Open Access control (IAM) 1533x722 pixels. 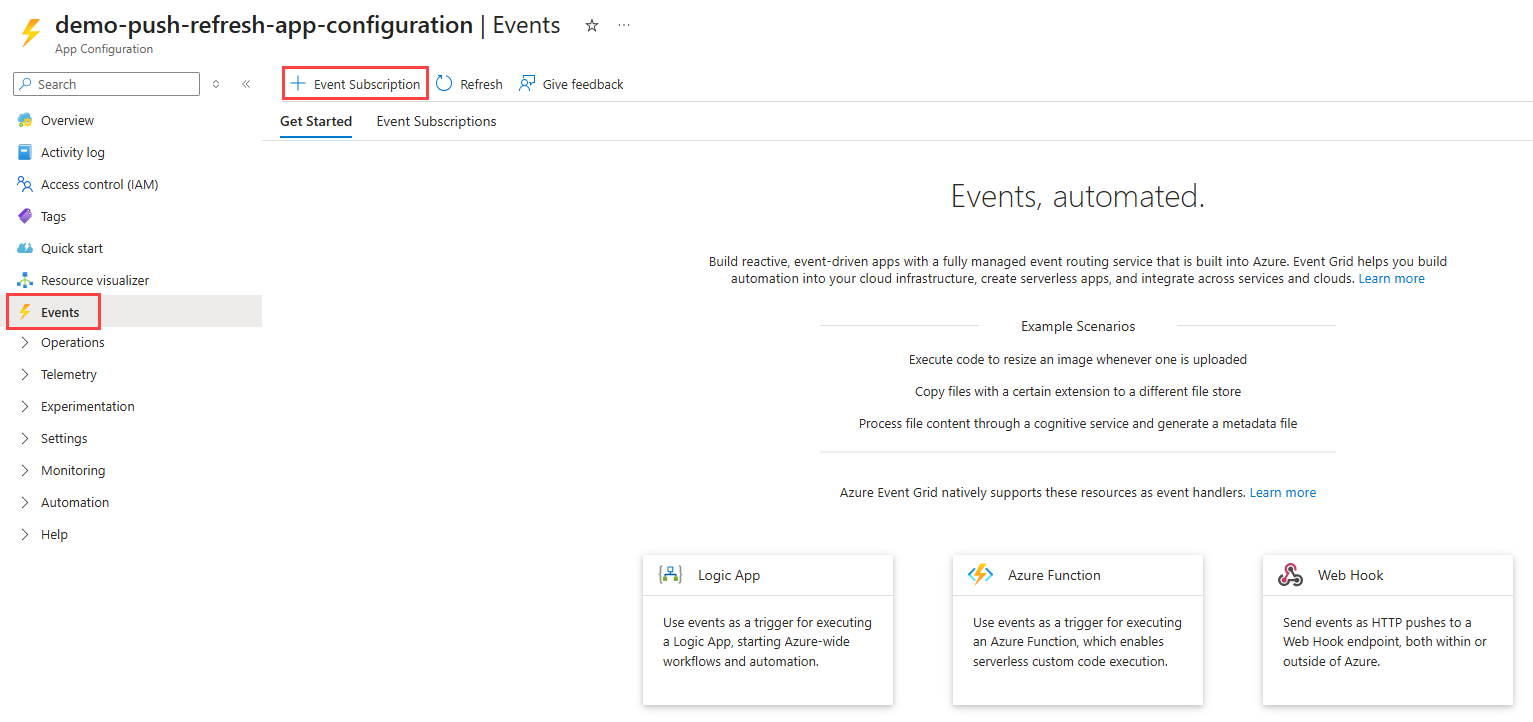[x=97, y=184]
